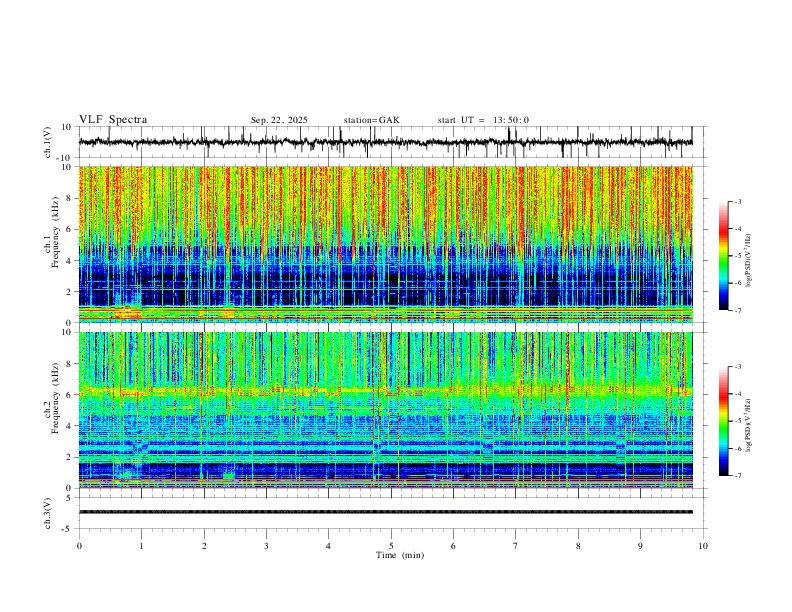Select the date text "Sep. 22, 2025"
Screen dimensions: 792x612
tap(279, 120)
